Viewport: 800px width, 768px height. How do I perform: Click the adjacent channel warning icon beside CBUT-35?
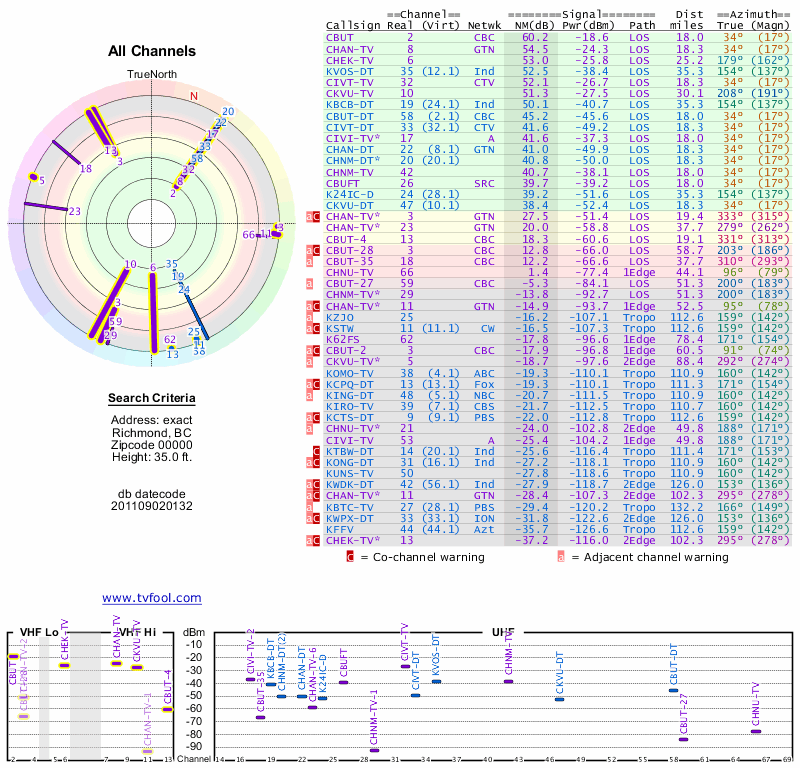[309, 261]
